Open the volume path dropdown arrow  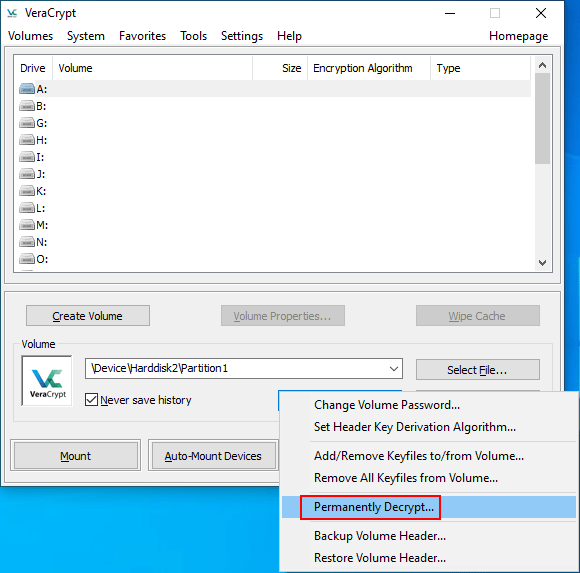point(394,368)
